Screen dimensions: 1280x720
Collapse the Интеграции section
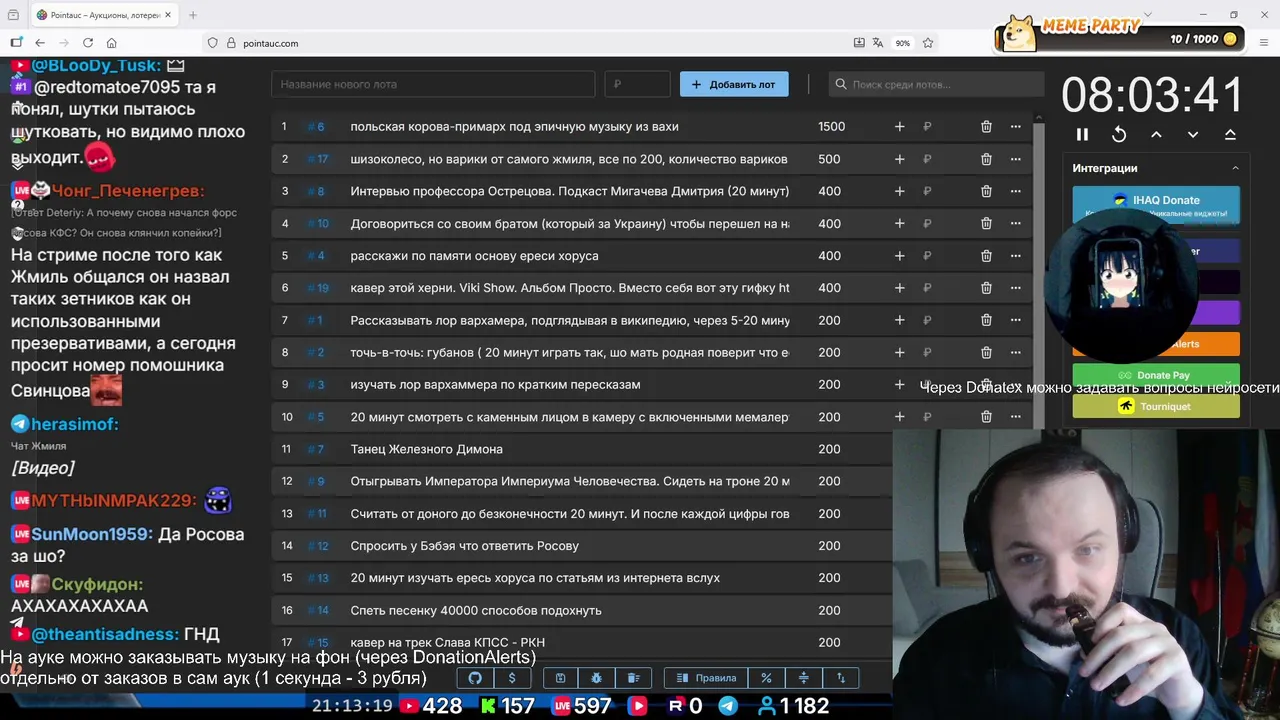click(1235, 168)
